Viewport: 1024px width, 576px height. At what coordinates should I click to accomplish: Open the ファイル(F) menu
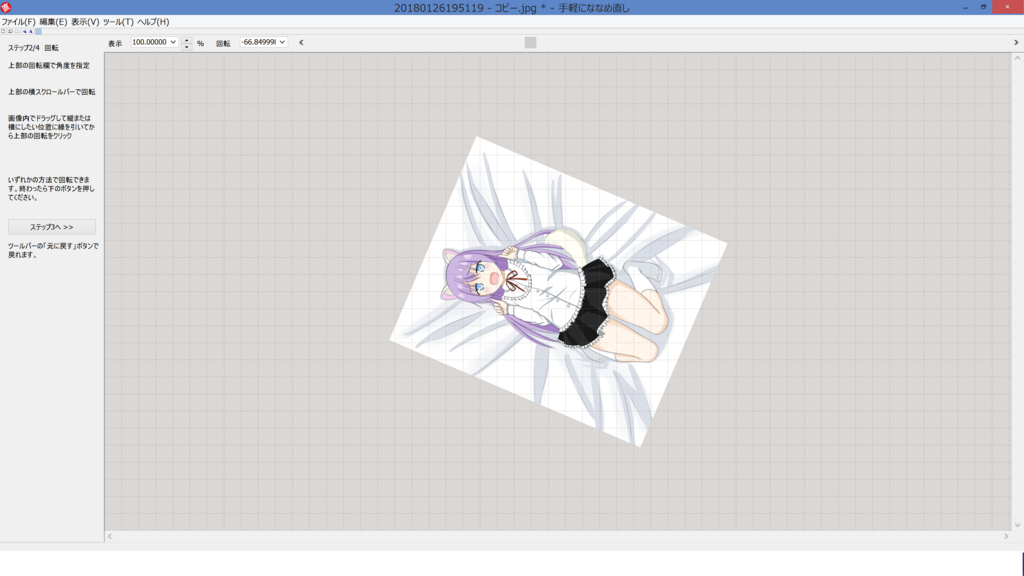tap(18, 22)
